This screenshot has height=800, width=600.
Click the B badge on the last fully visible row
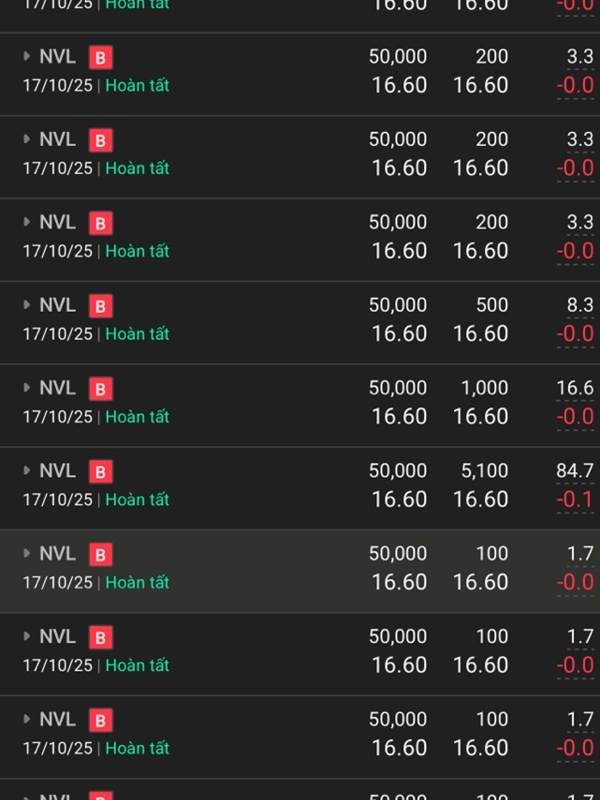click(100, 721)
